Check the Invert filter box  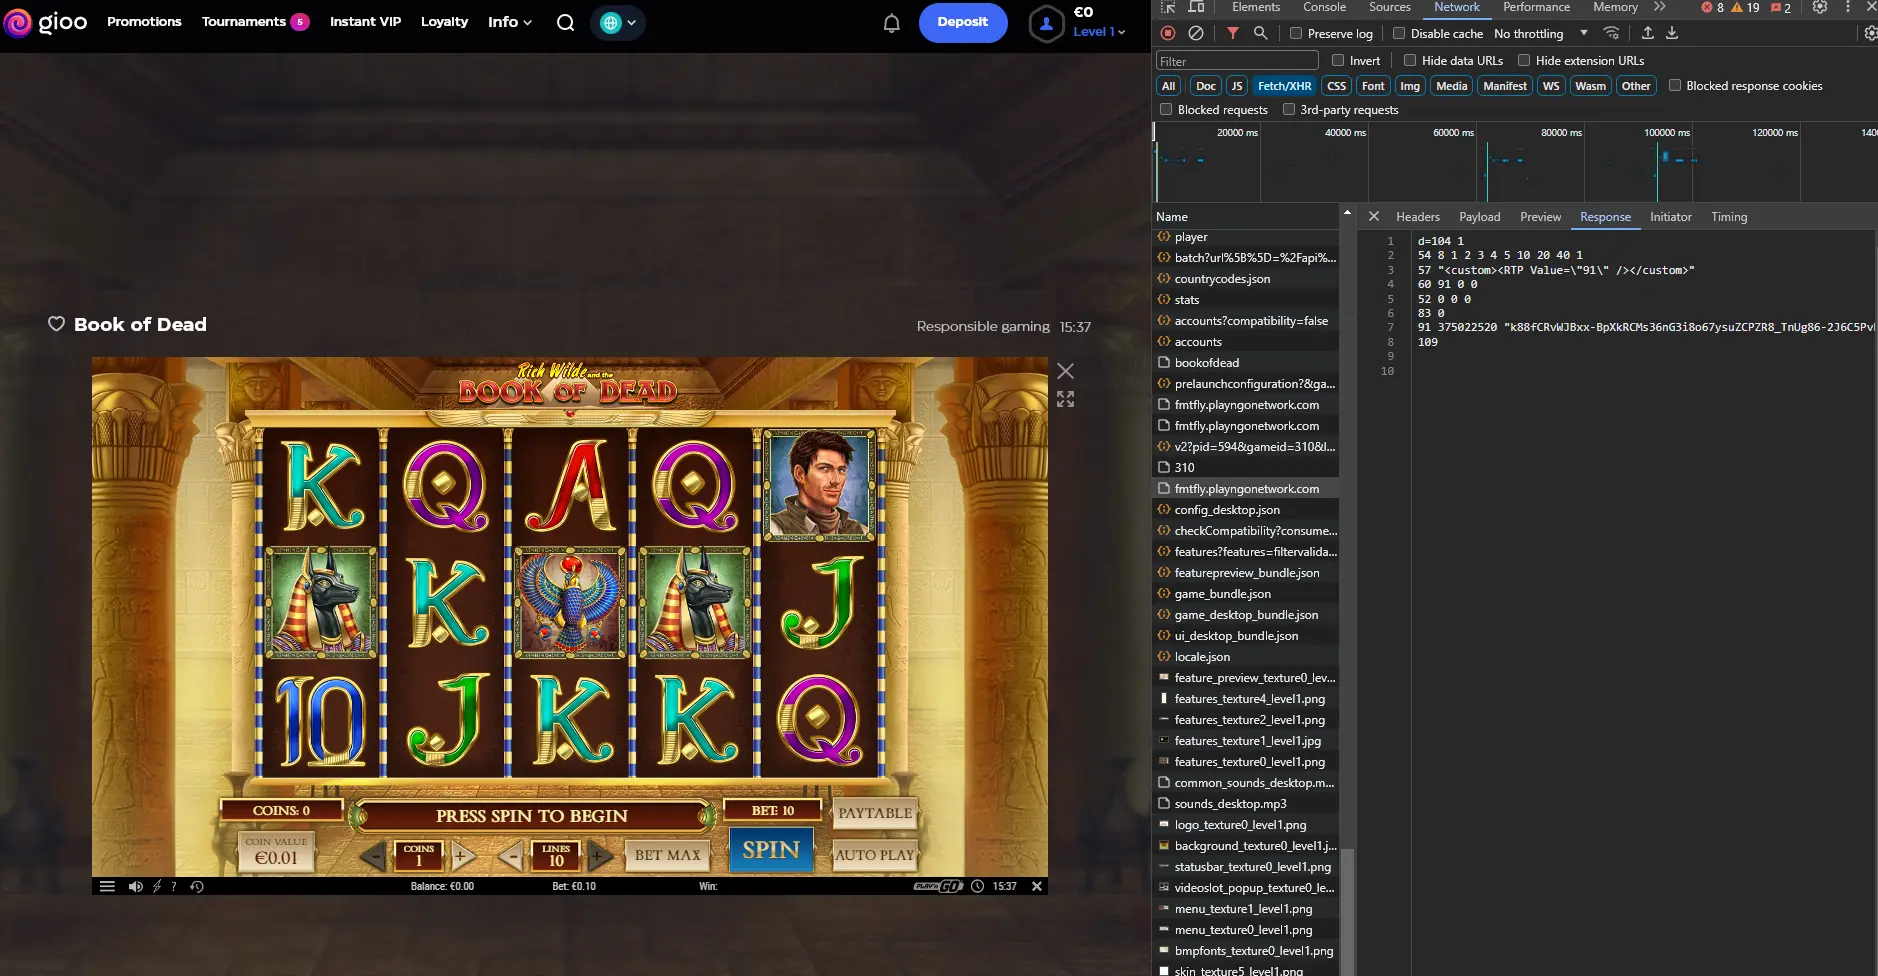[x=1338, y=60]
